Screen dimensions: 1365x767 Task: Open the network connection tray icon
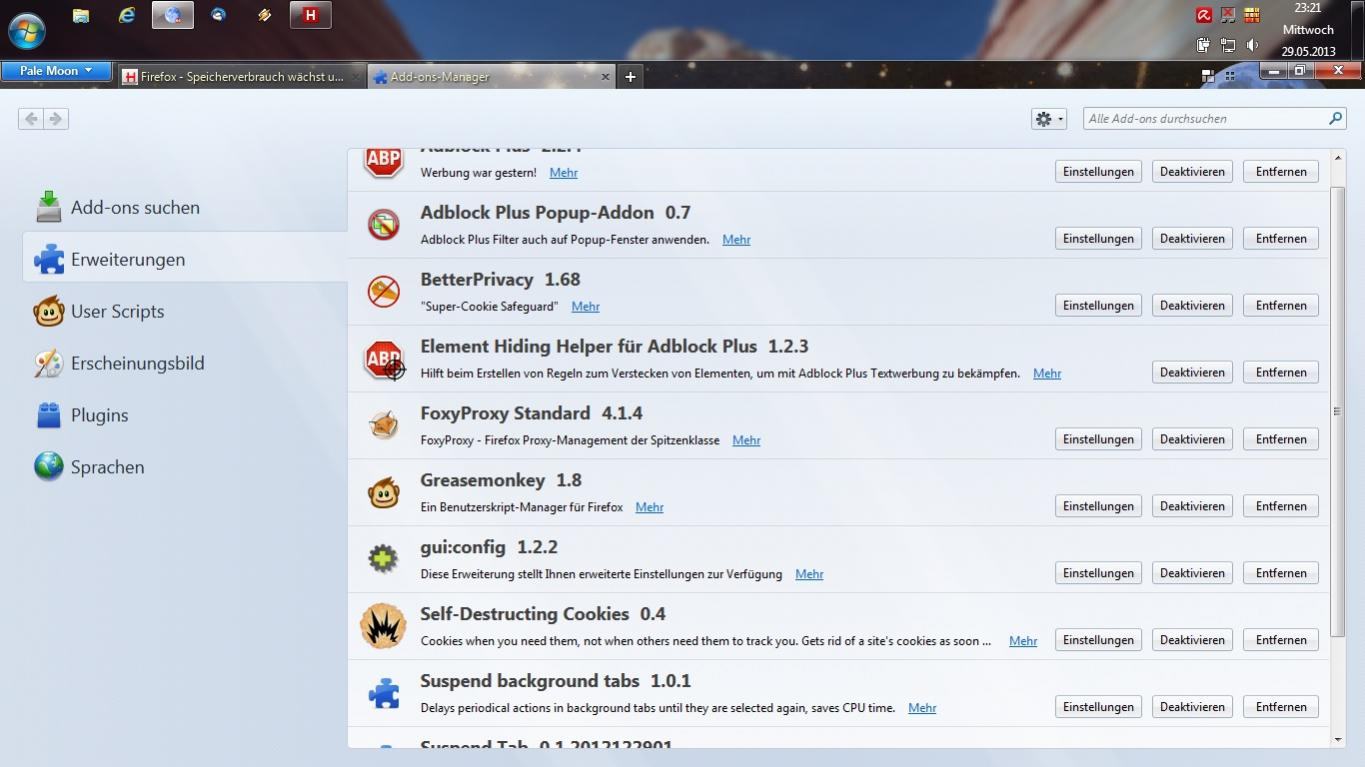1228,45
